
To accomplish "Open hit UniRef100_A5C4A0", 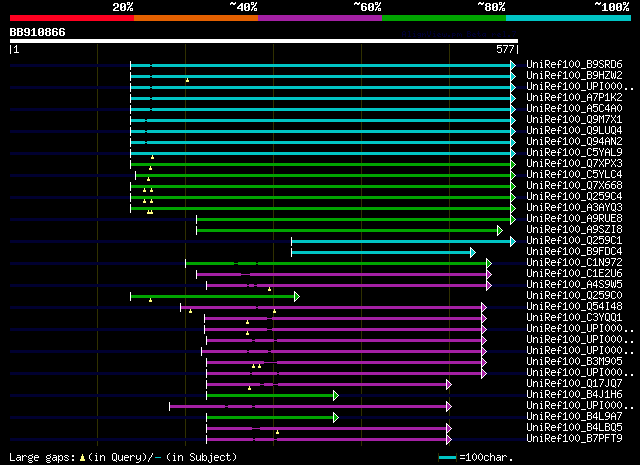I will (574, 108).
